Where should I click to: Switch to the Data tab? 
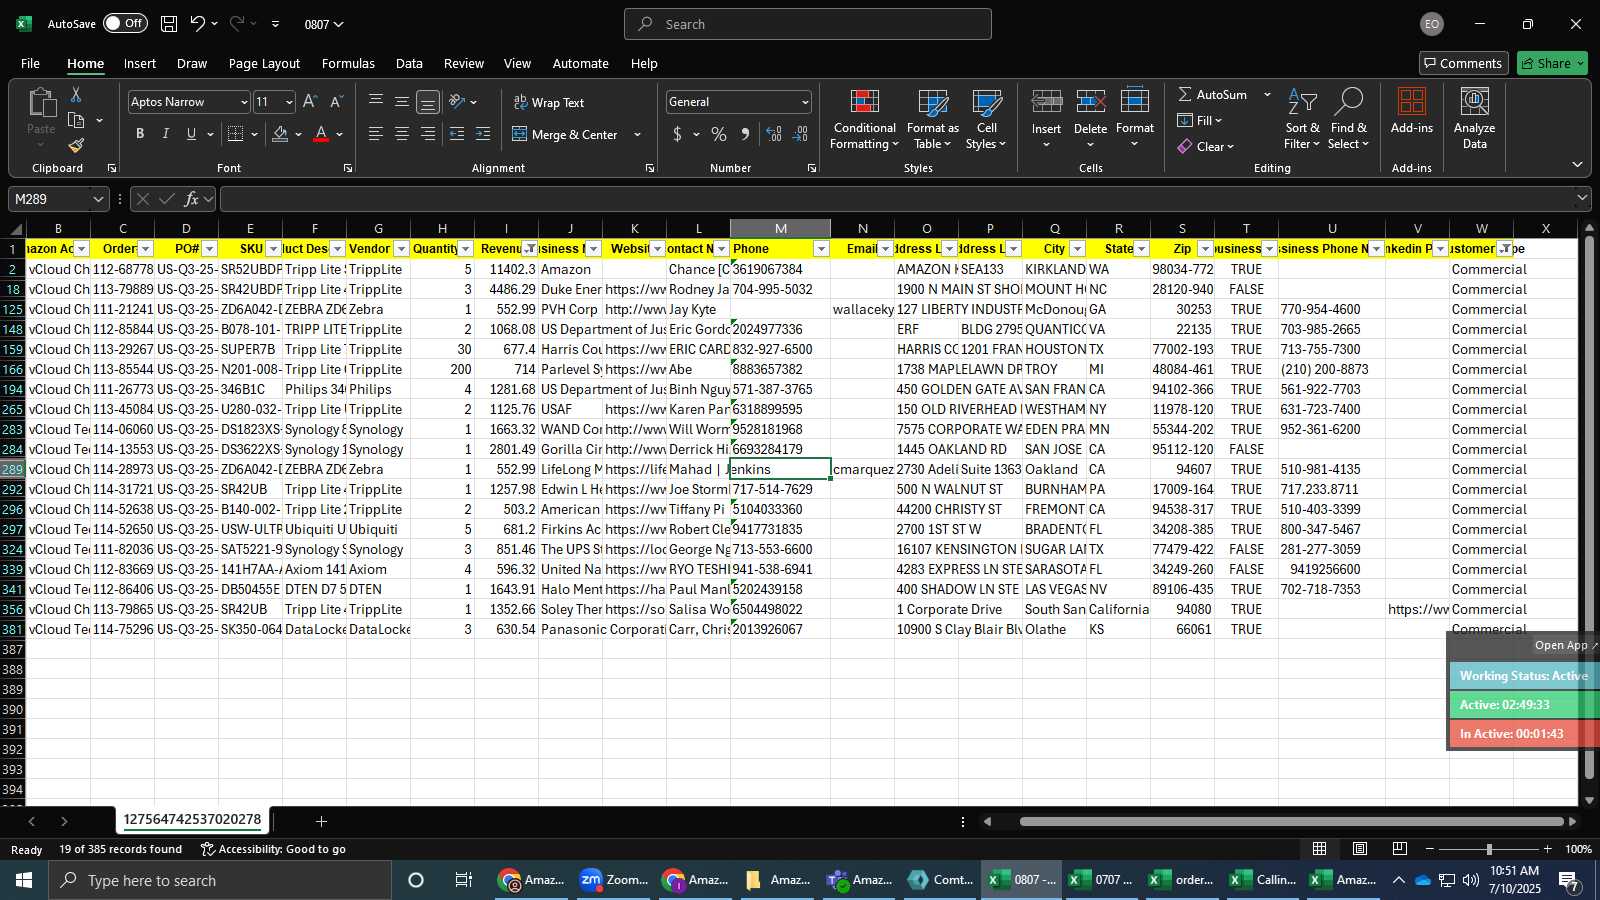[409, 63]
